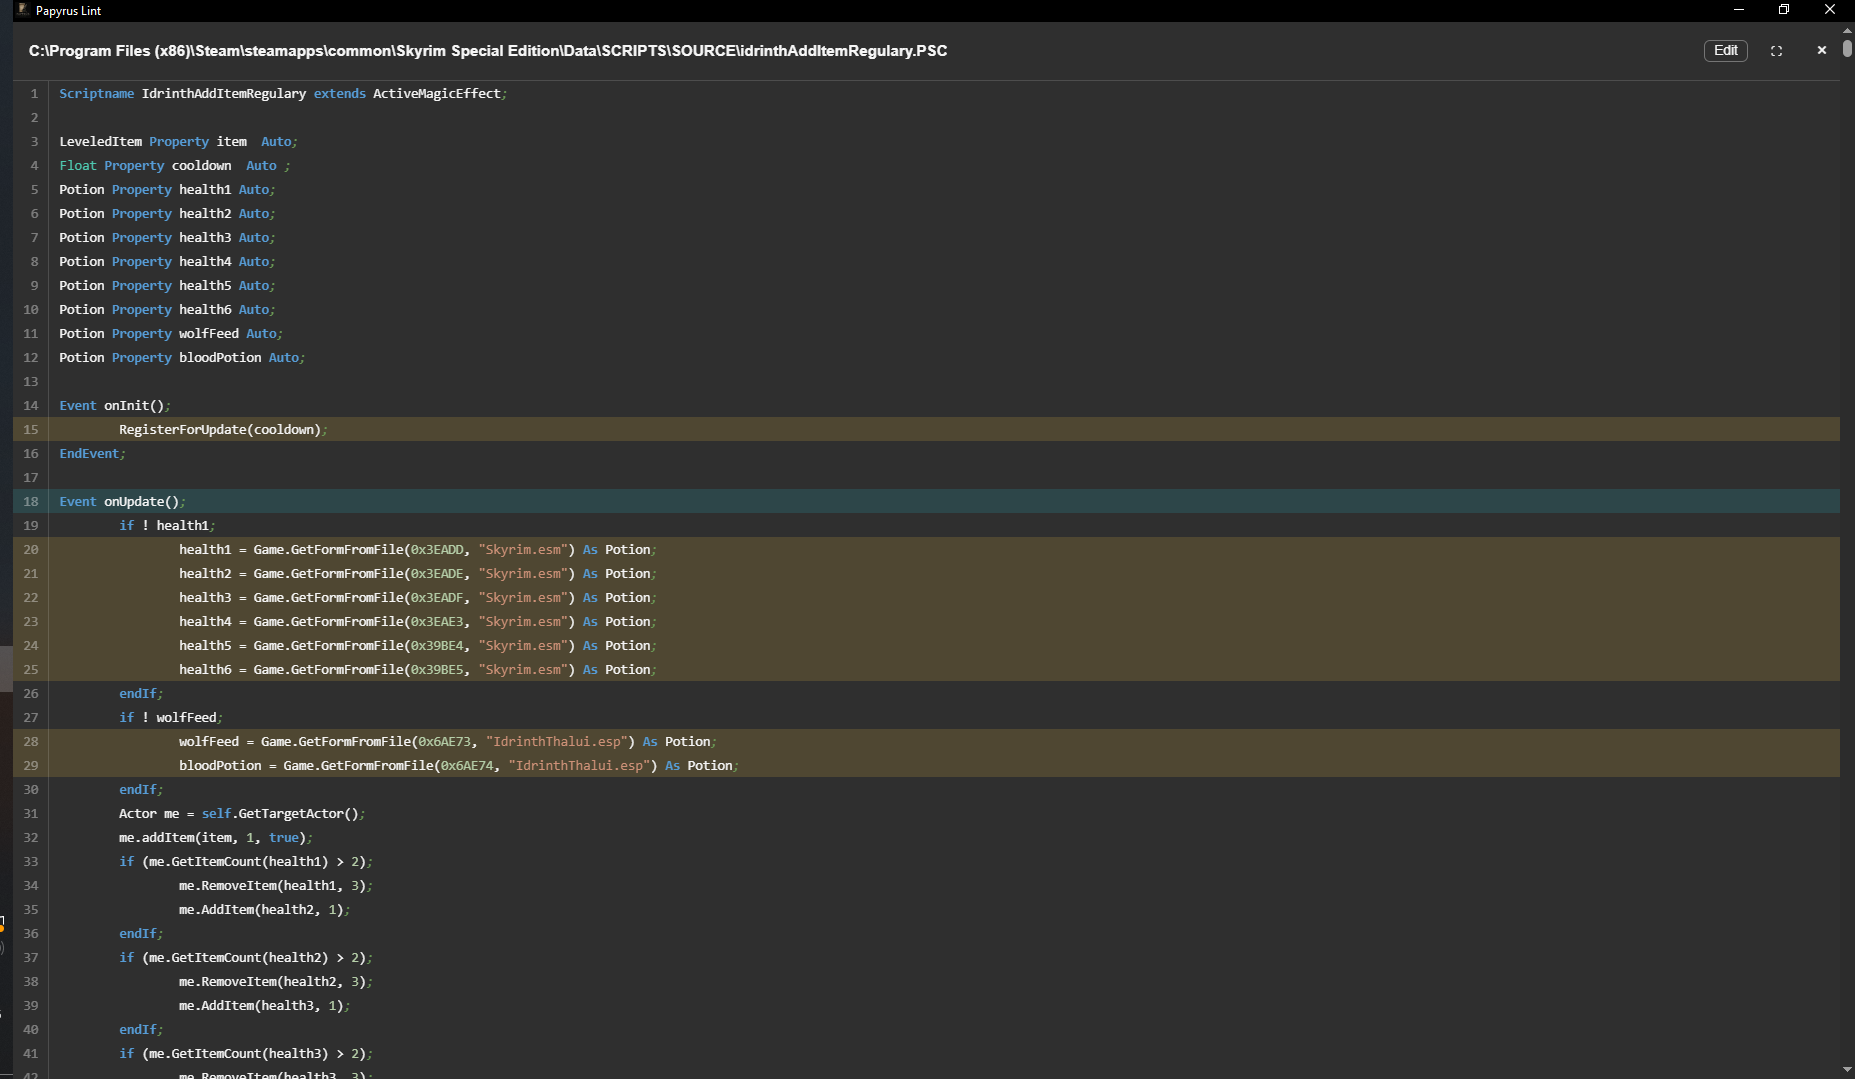1855x1079 pixels.
Task: Click line if me.GetItemCount(health3) > 2
Action: (246, 1053)
